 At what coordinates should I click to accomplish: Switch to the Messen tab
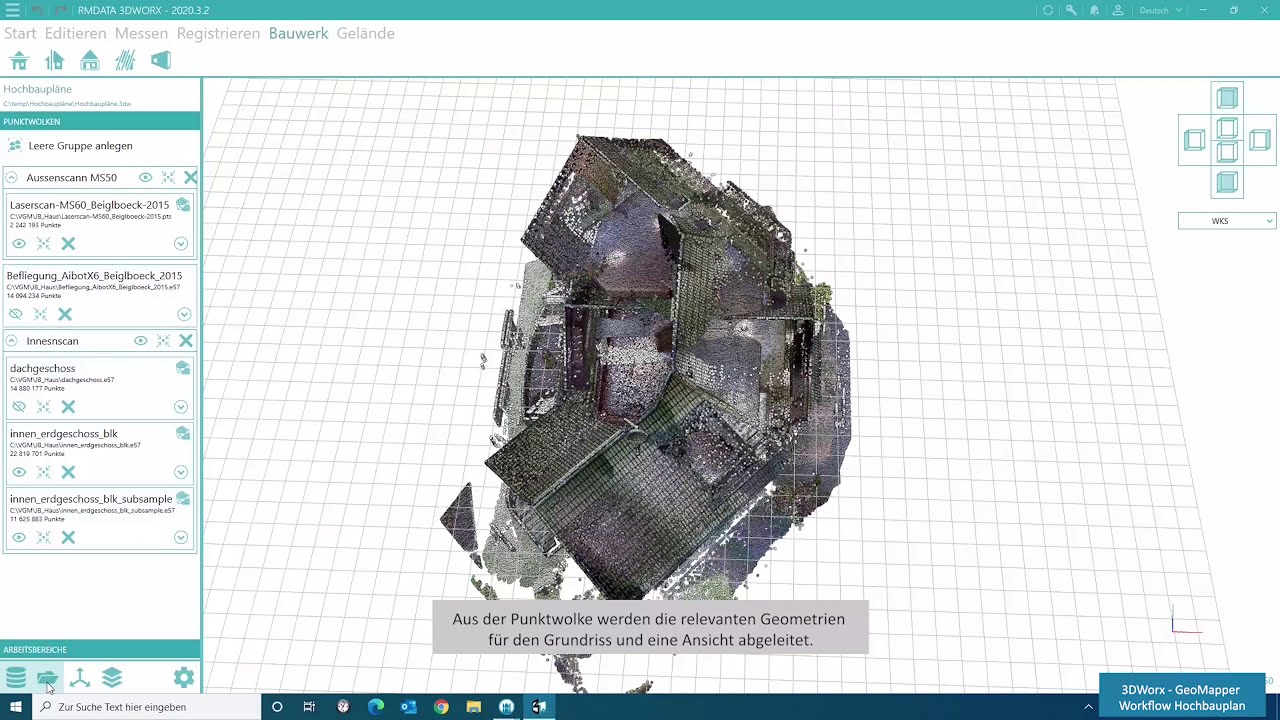tap(141, 33)
